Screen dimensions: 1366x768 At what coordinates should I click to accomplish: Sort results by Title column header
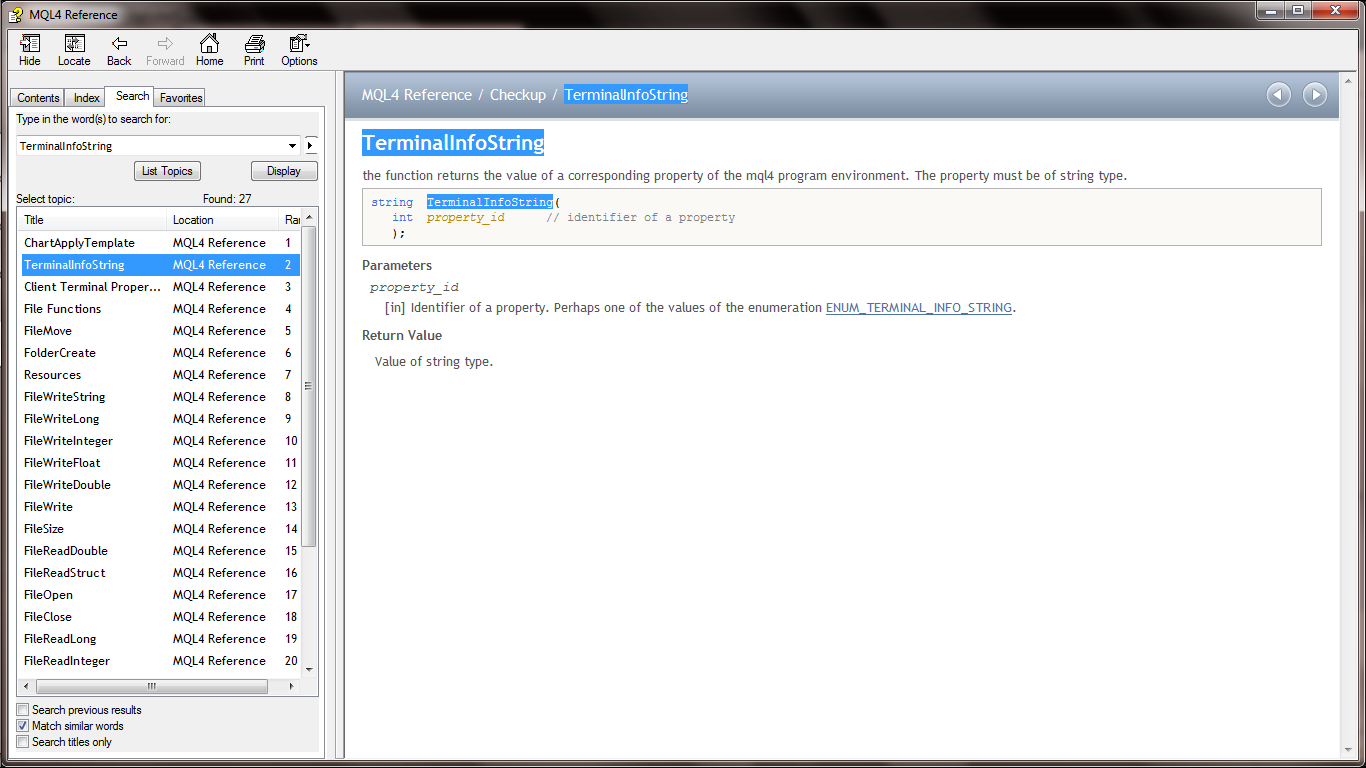(93, 220)
